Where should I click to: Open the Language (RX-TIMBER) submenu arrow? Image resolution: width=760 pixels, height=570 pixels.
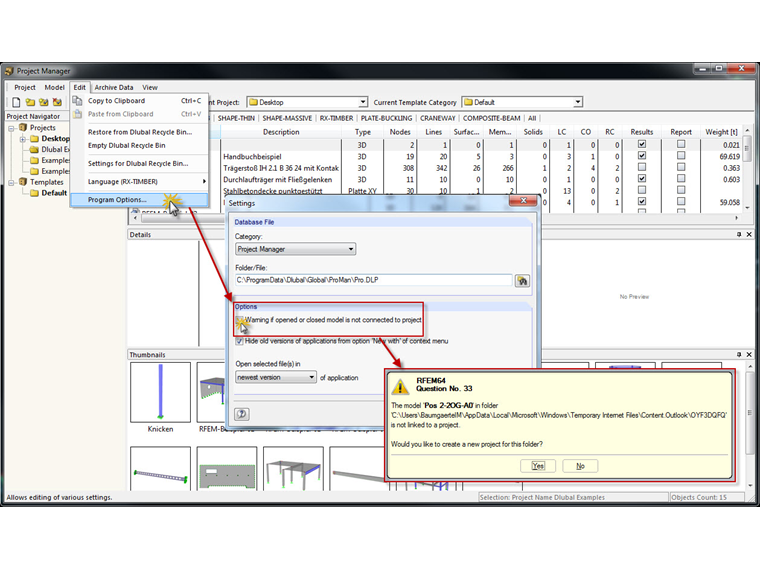coord(204,182)
